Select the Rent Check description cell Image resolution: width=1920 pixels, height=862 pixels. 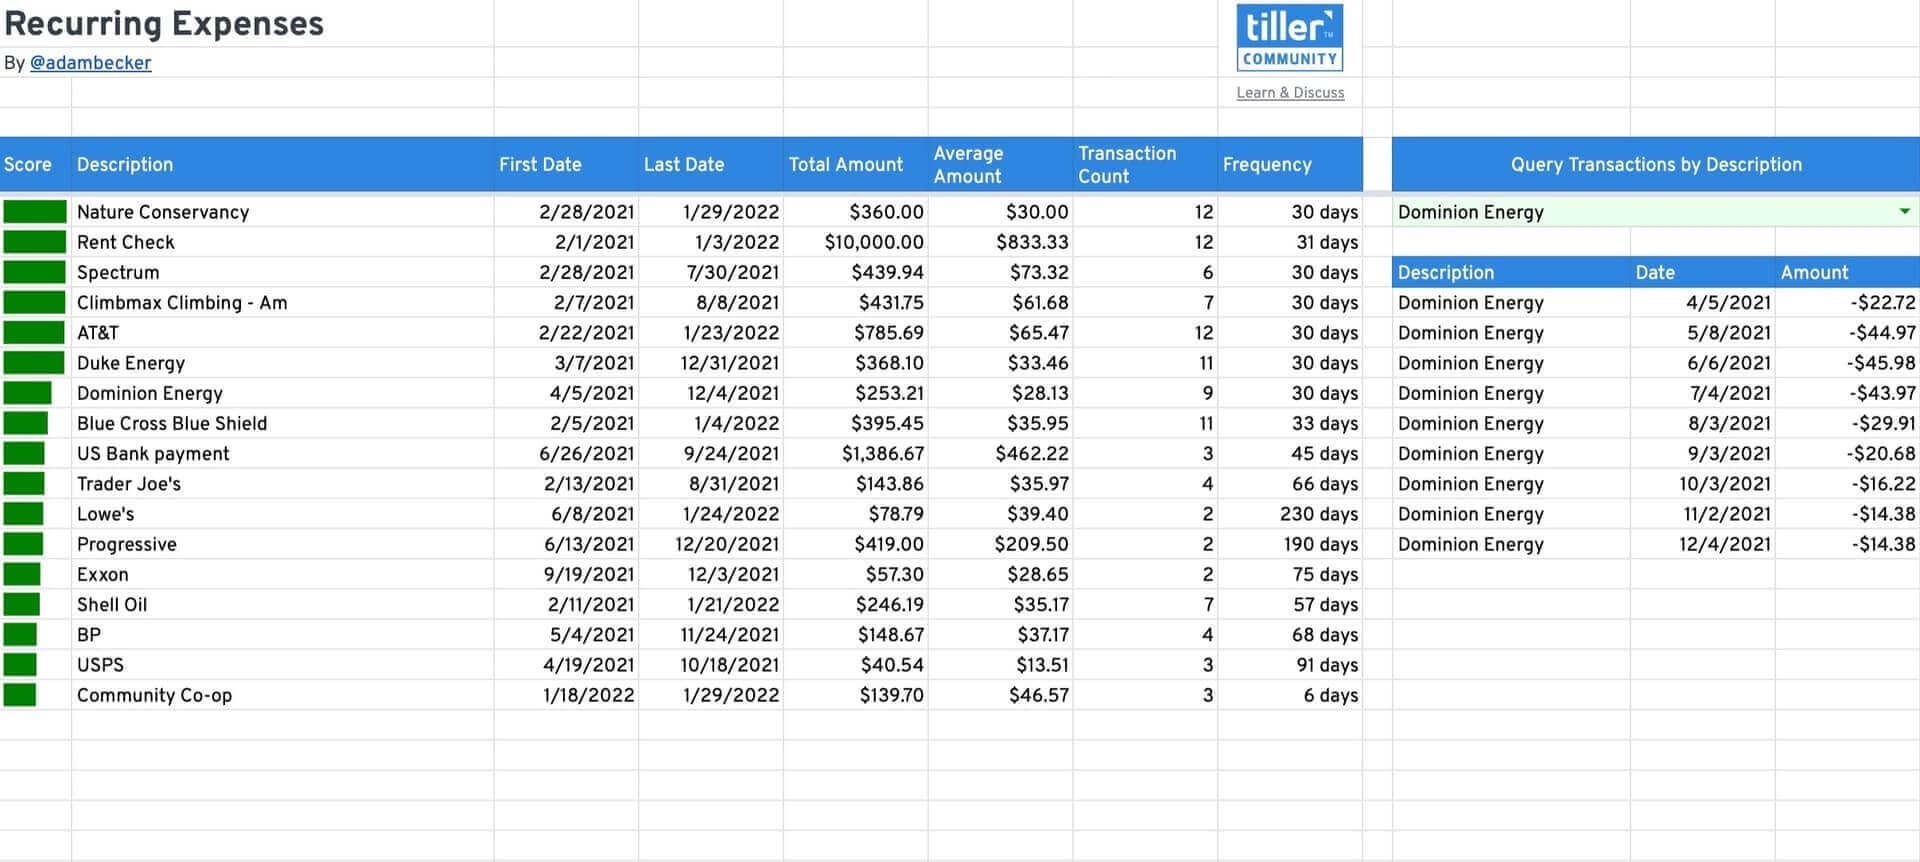tap(126, 242)
